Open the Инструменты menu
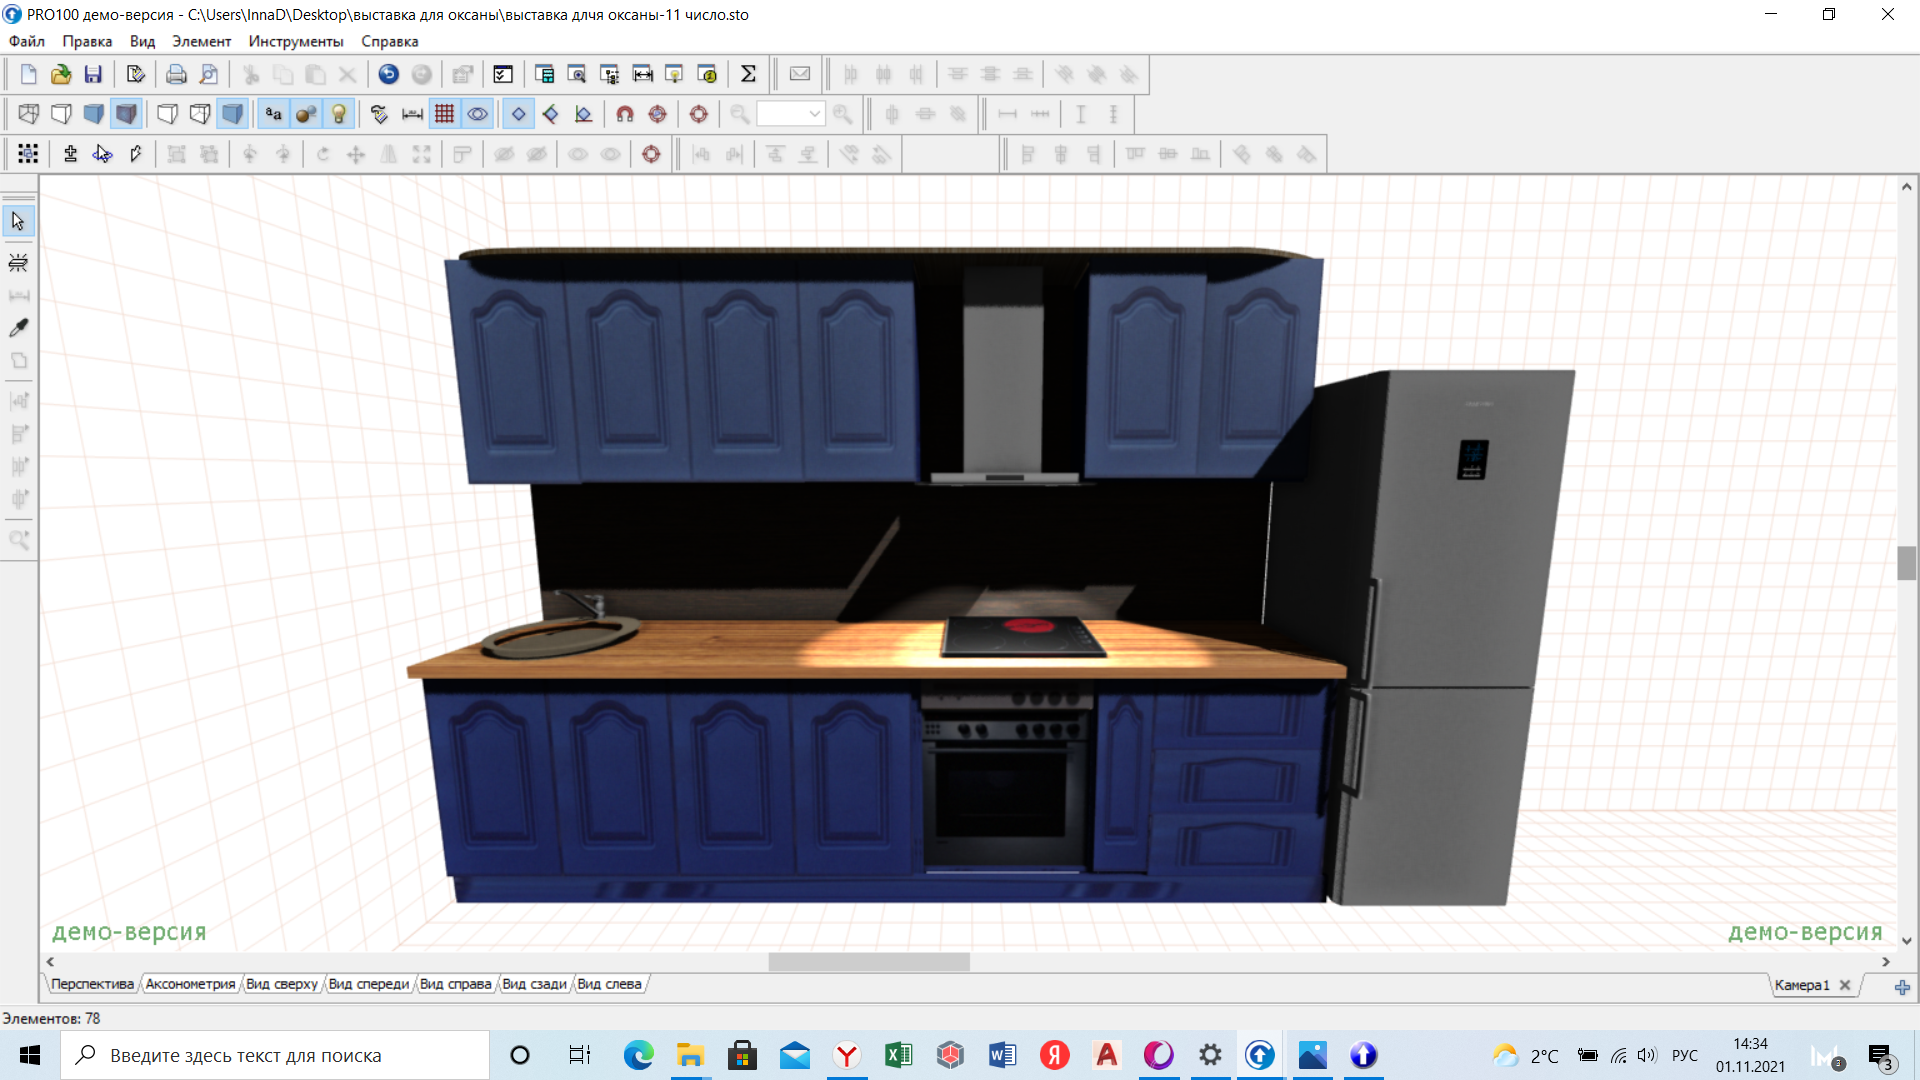 [295, 41]
